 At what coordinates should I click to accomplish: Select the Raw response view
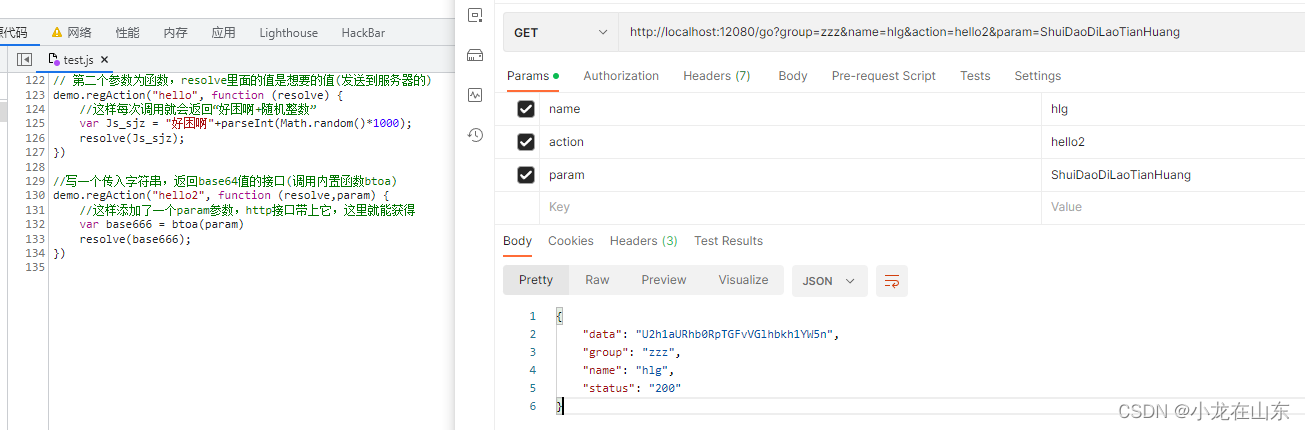click(x=597, y=280)
